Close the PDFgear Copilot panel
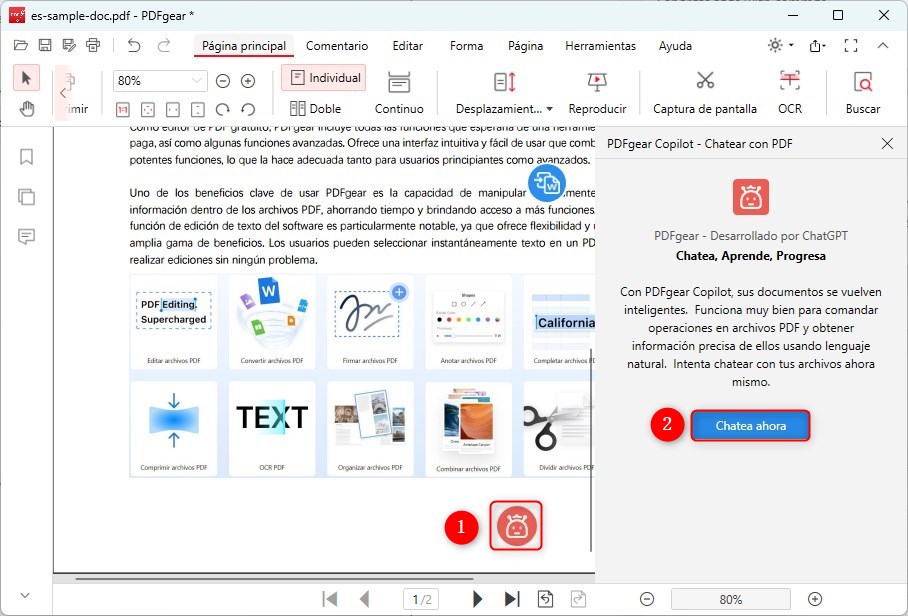The image size is (908, 616). tap(887, 144)
